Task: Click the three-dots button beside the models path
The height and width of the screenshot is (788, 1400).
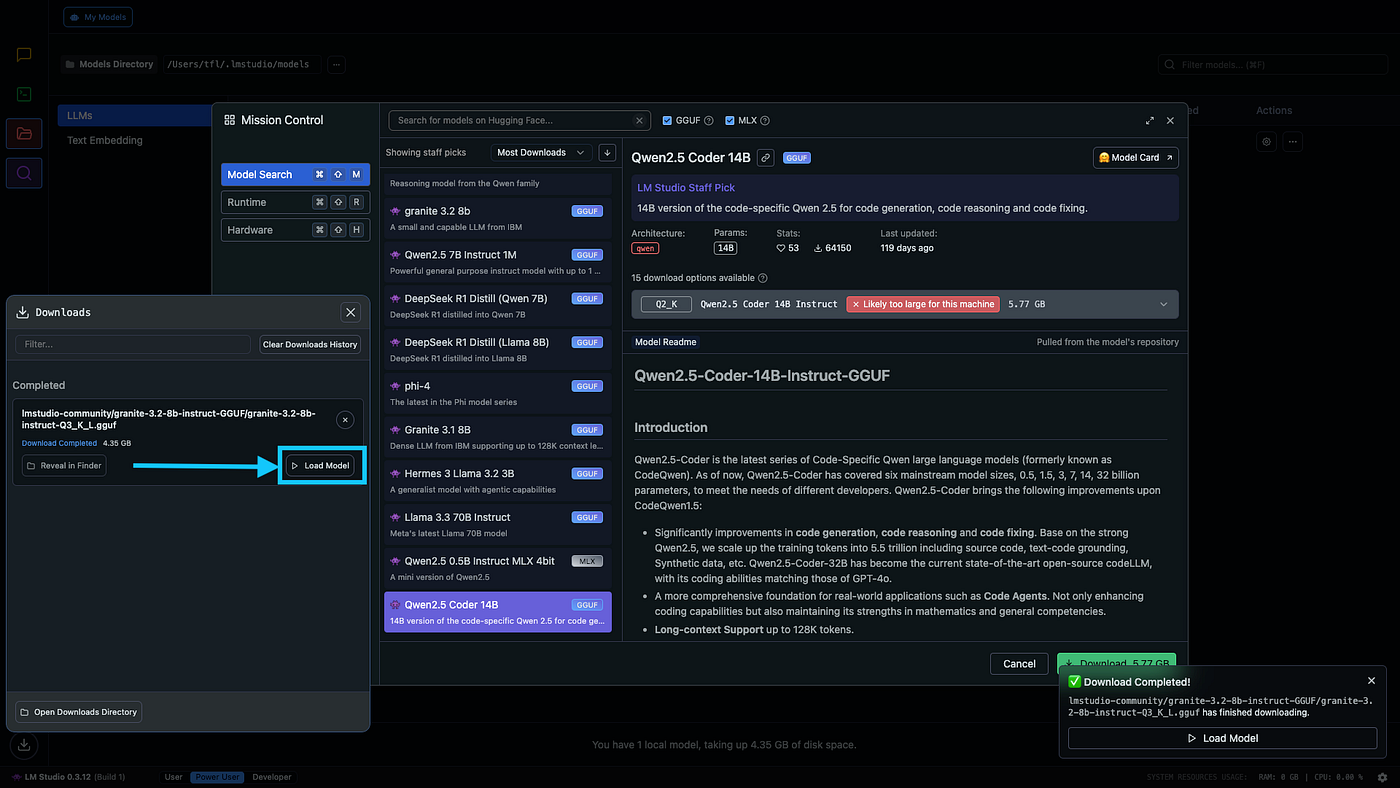Action: pyautogui.click(x=336, y=64)
